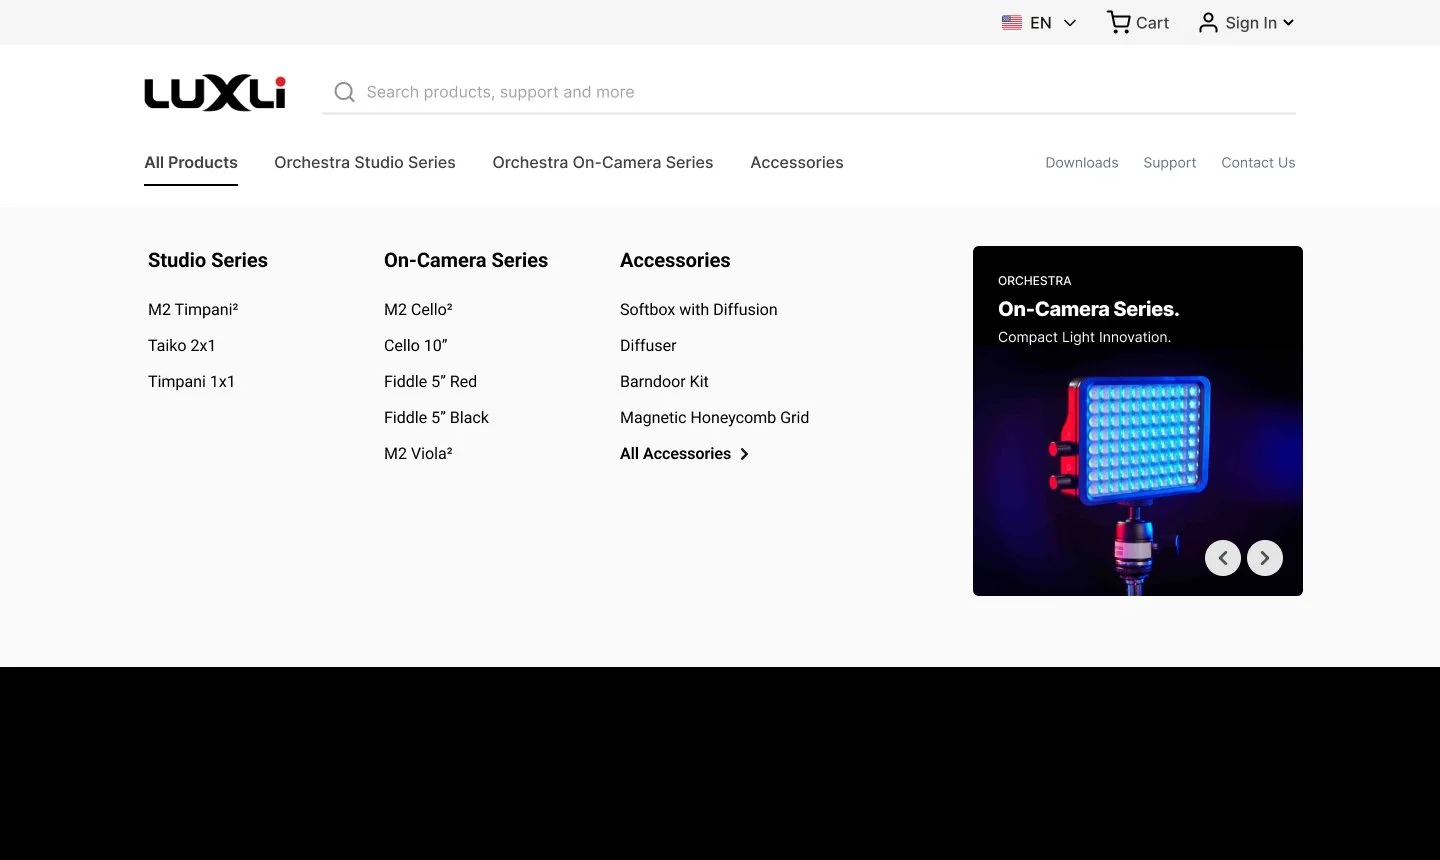Select the All Products tab
Viewport: 1440px width, 860px height.
[x=191, y=162]
